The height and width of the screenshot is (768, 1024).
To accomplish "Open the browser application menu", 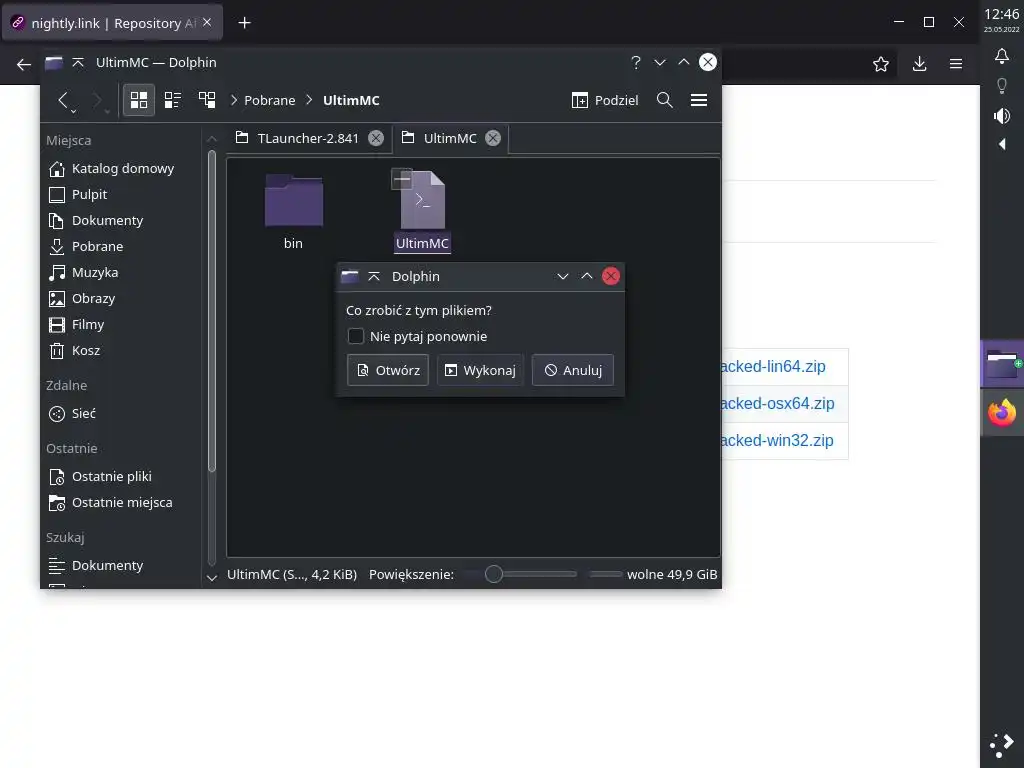I will (955, 63).
